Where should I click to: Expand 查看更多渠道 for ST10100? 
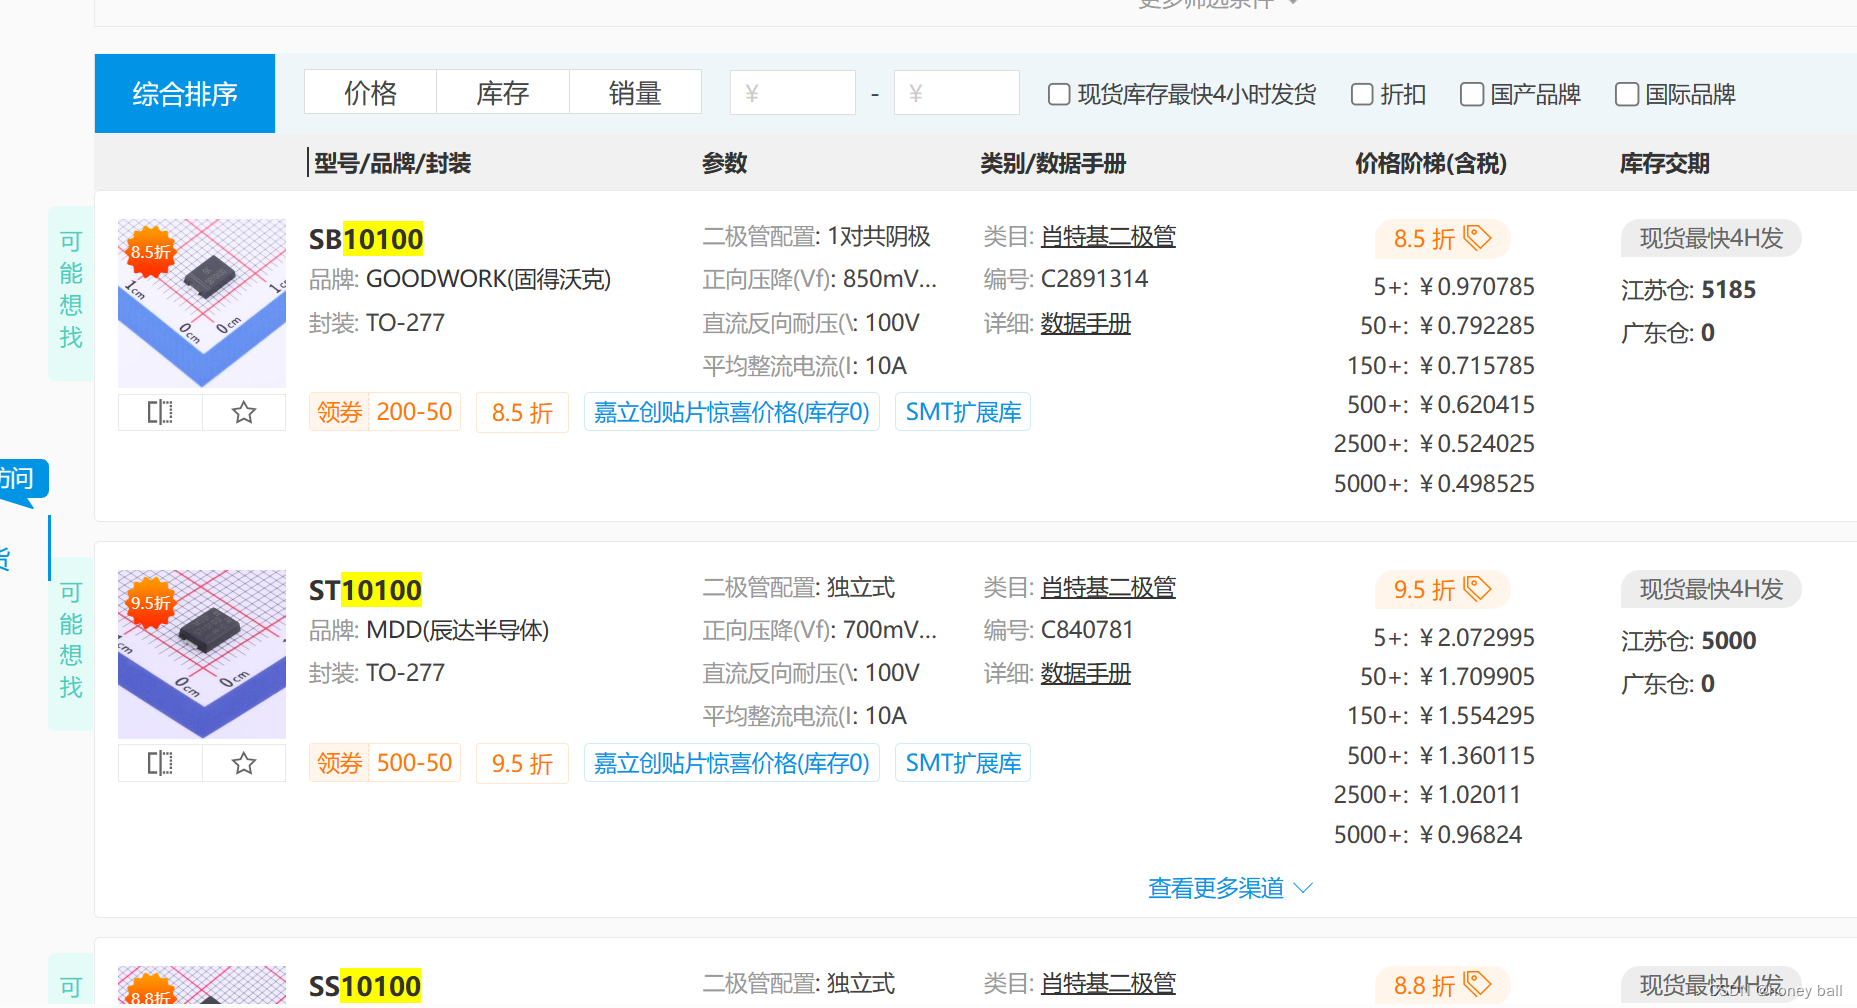(x=1230, y=888)
